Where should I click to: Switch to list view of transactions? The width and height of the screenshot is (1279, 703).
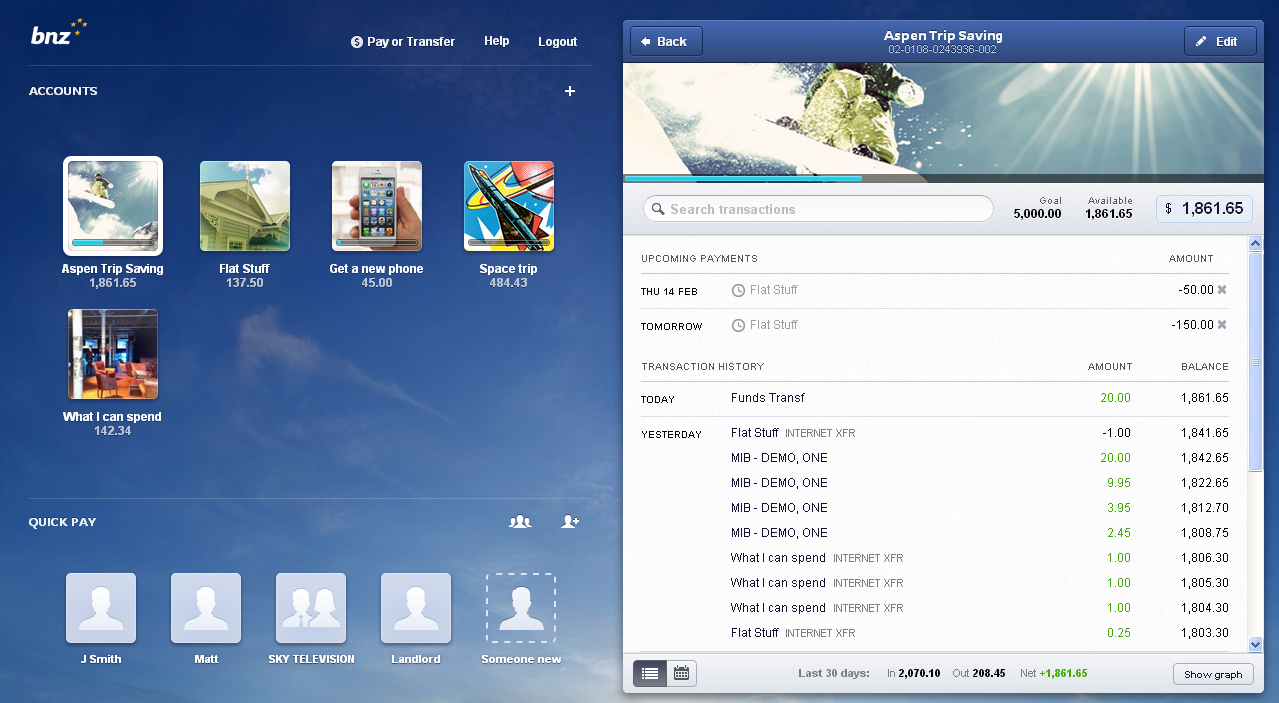(650, 674)
